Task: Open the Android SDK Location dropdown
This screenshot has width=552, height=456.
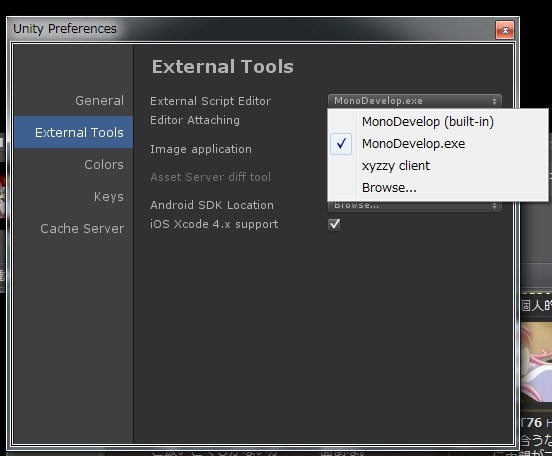Action: (x=415, y=206)
